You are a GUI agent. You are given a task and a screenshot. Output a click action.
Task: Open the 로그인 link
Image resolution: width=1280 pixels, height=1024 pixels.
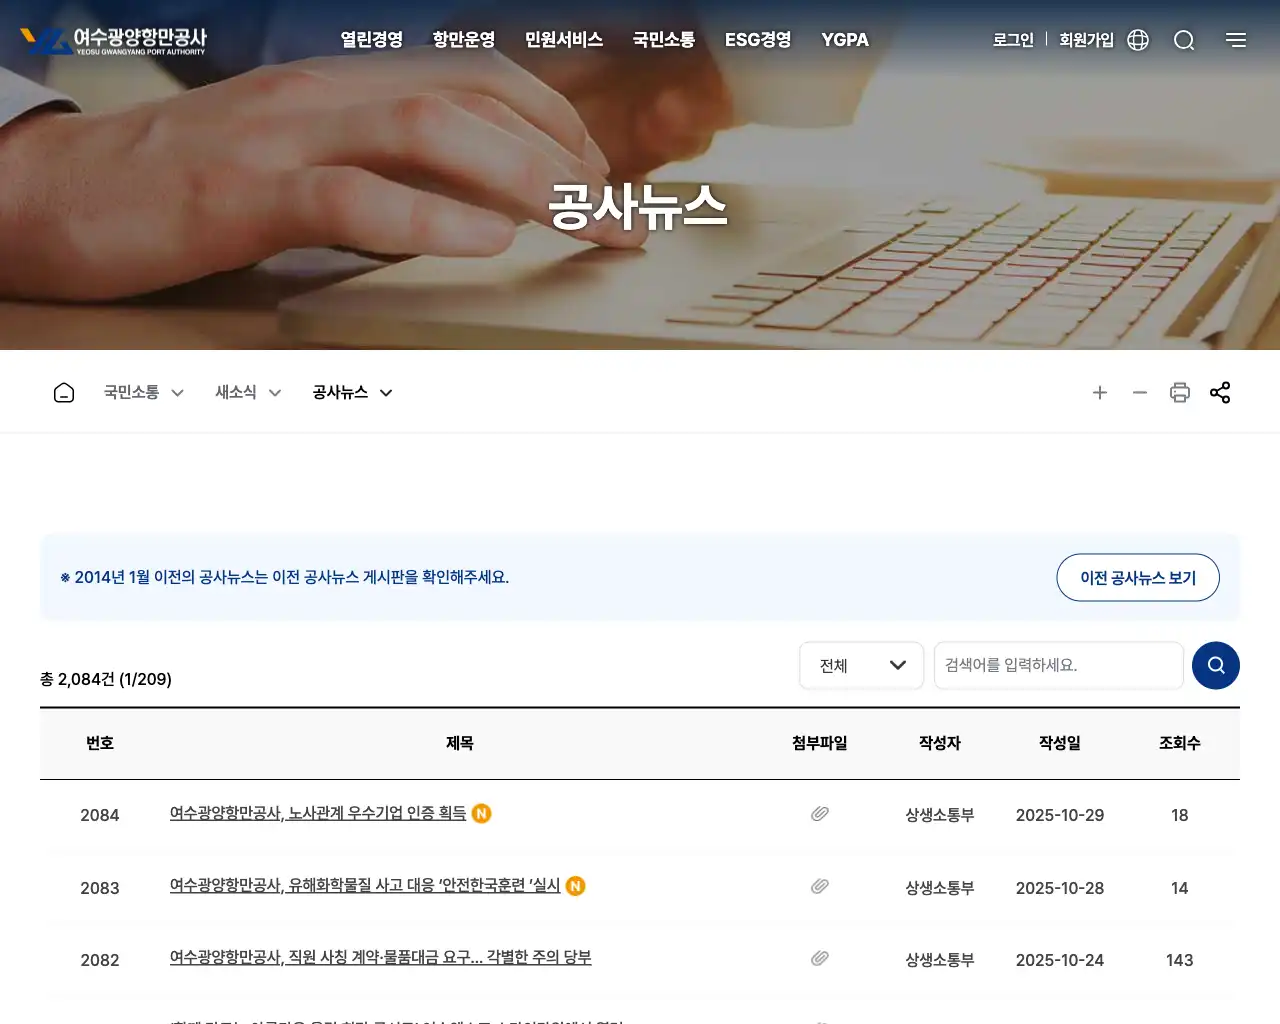[x=1013, y=40]
